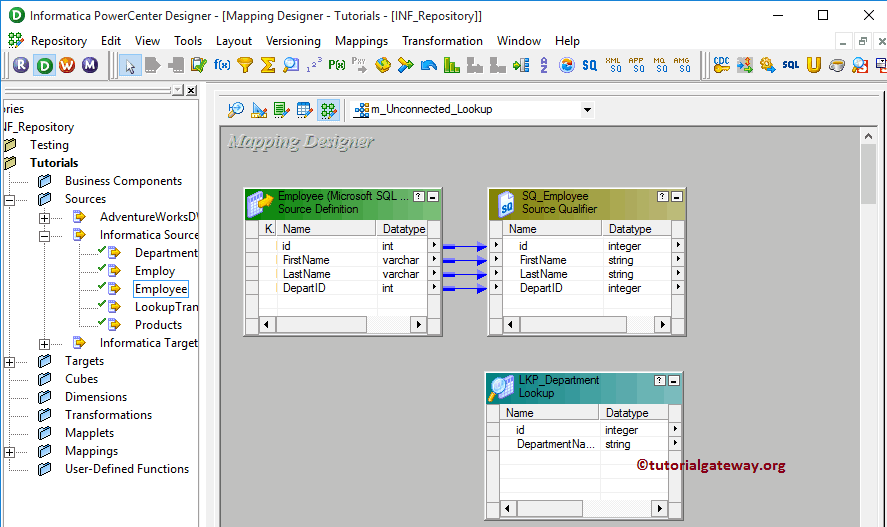This screenshot has width=887, height=527.
Task: Click the XML SQ toolbar icon
Action: point(613,65)
